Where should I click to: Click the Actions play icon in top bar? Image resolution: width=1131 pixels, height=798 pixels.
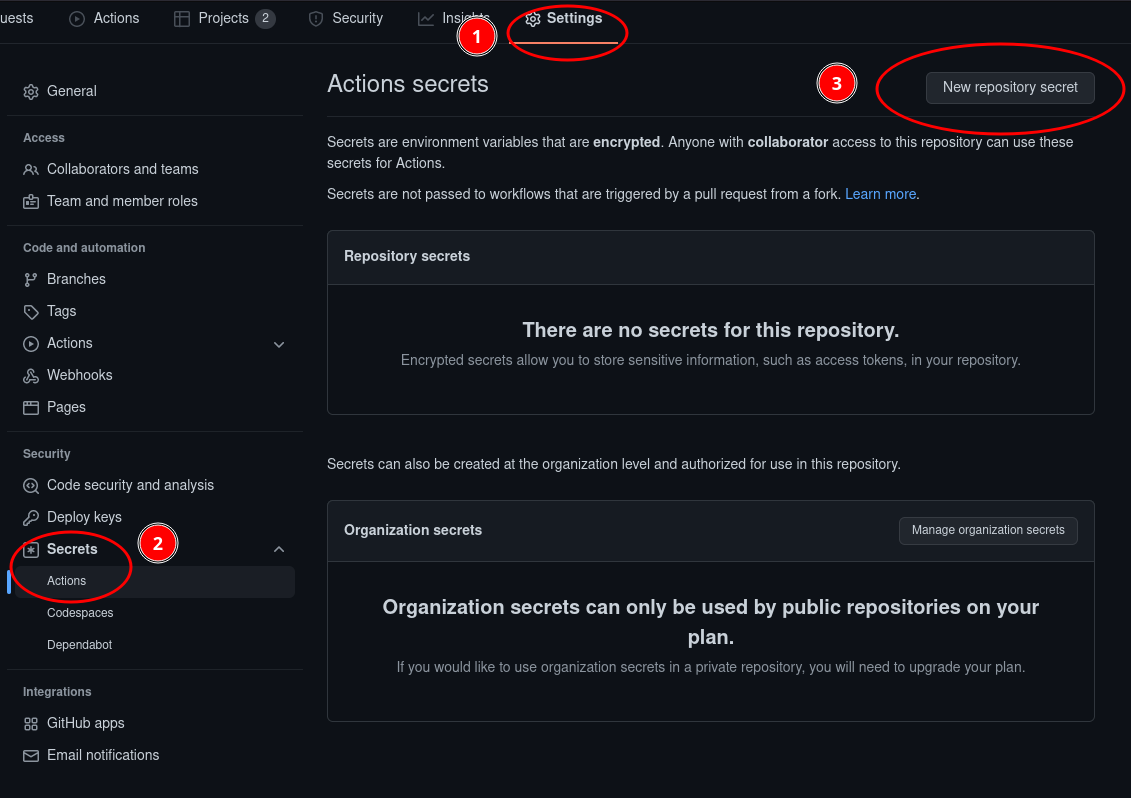click(77, 19)
